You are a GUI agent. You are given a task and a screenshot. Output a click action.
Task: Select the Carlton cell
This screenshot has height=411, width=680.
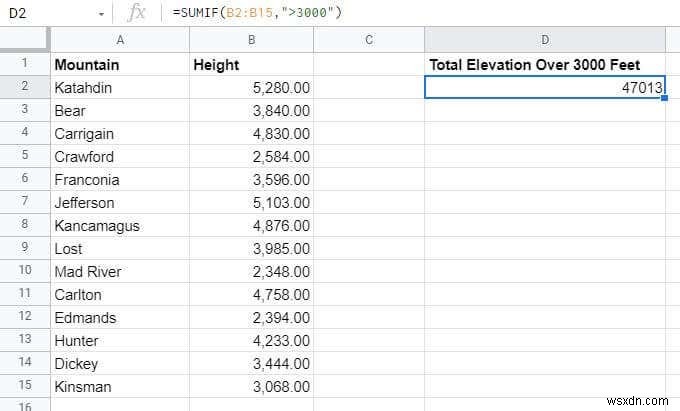120,294
